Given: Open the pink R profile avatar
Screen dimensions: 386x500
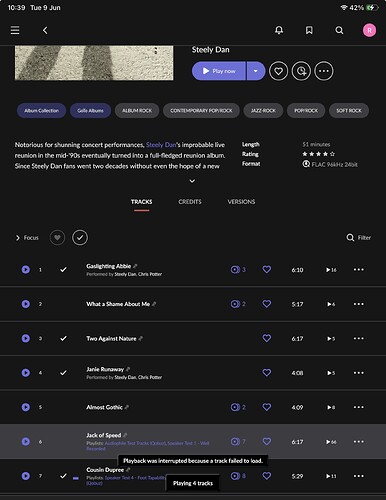Looking at the screenshot, I should [x=369, y=30].
